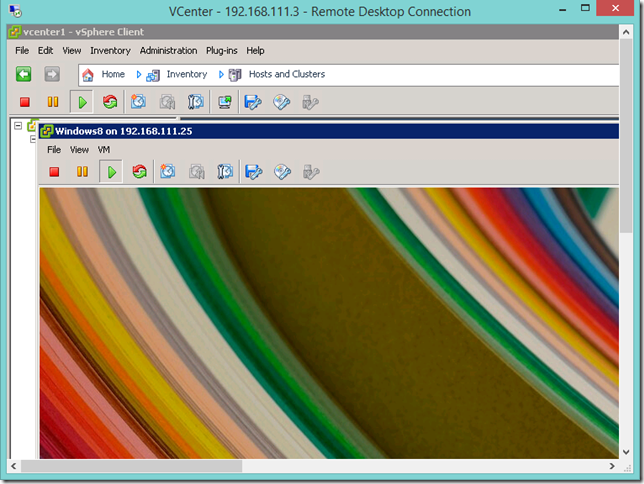The image size is (644, 484).
Task: Expand arrow after Inventory breadcrumb
Action: (x=221, y=75)
